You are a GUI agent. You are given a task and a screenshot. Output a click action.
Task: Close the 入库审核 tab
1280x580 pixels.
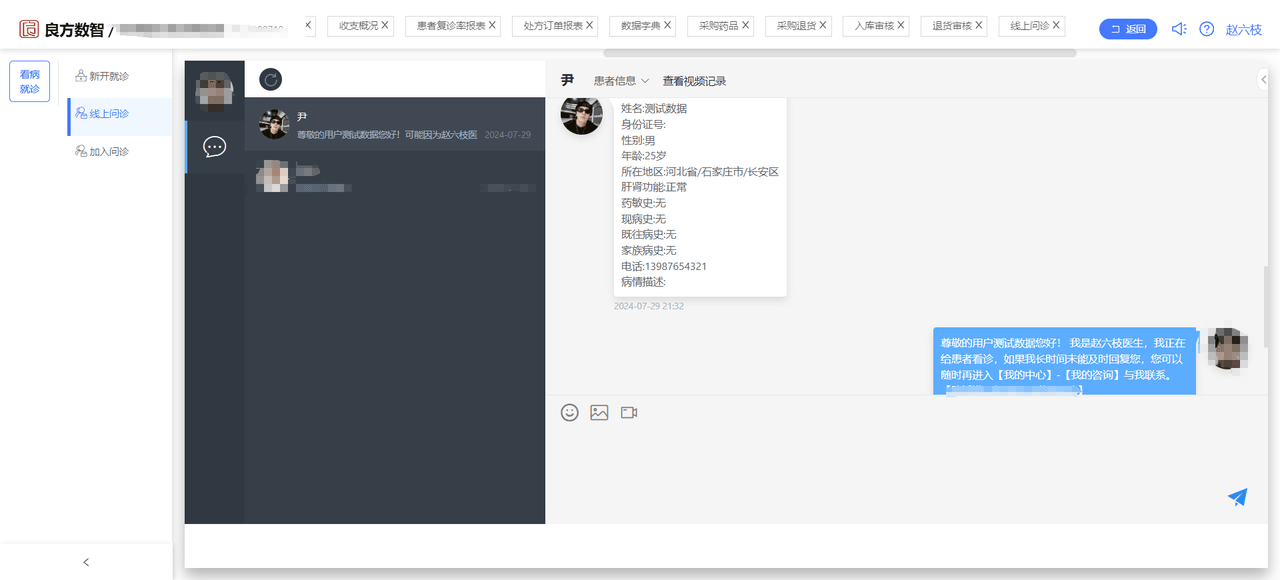coord(902,25)
